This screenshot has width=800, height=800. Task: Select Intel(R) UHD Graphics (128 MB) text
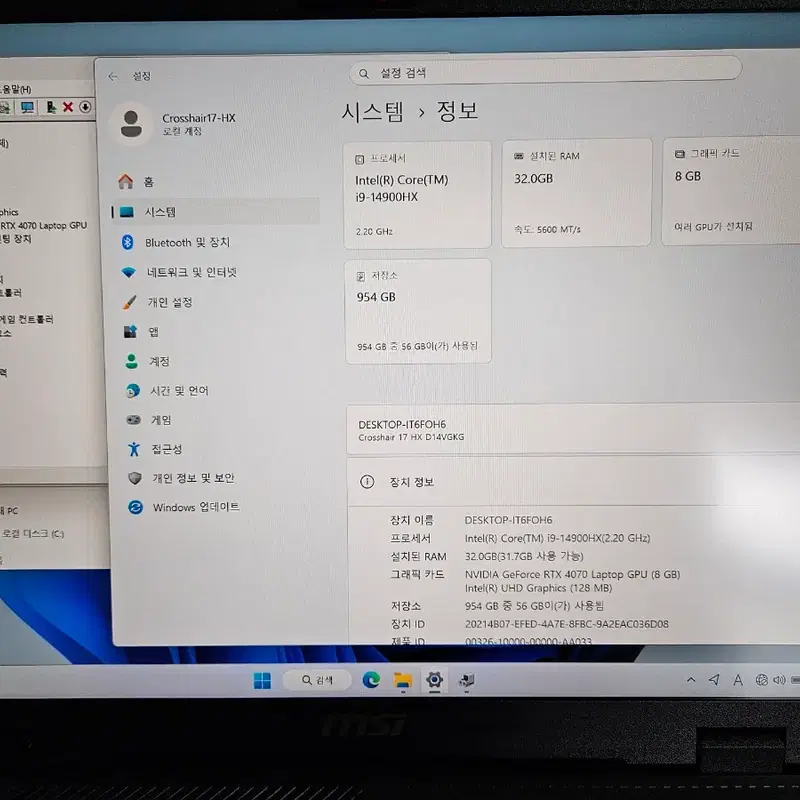tap(538, 588)
